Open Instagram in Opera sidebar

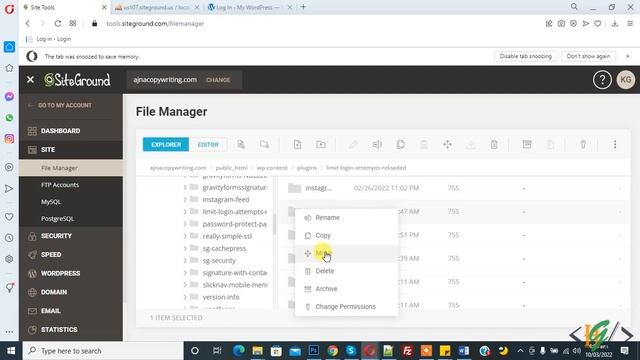[x=9, y=139]
